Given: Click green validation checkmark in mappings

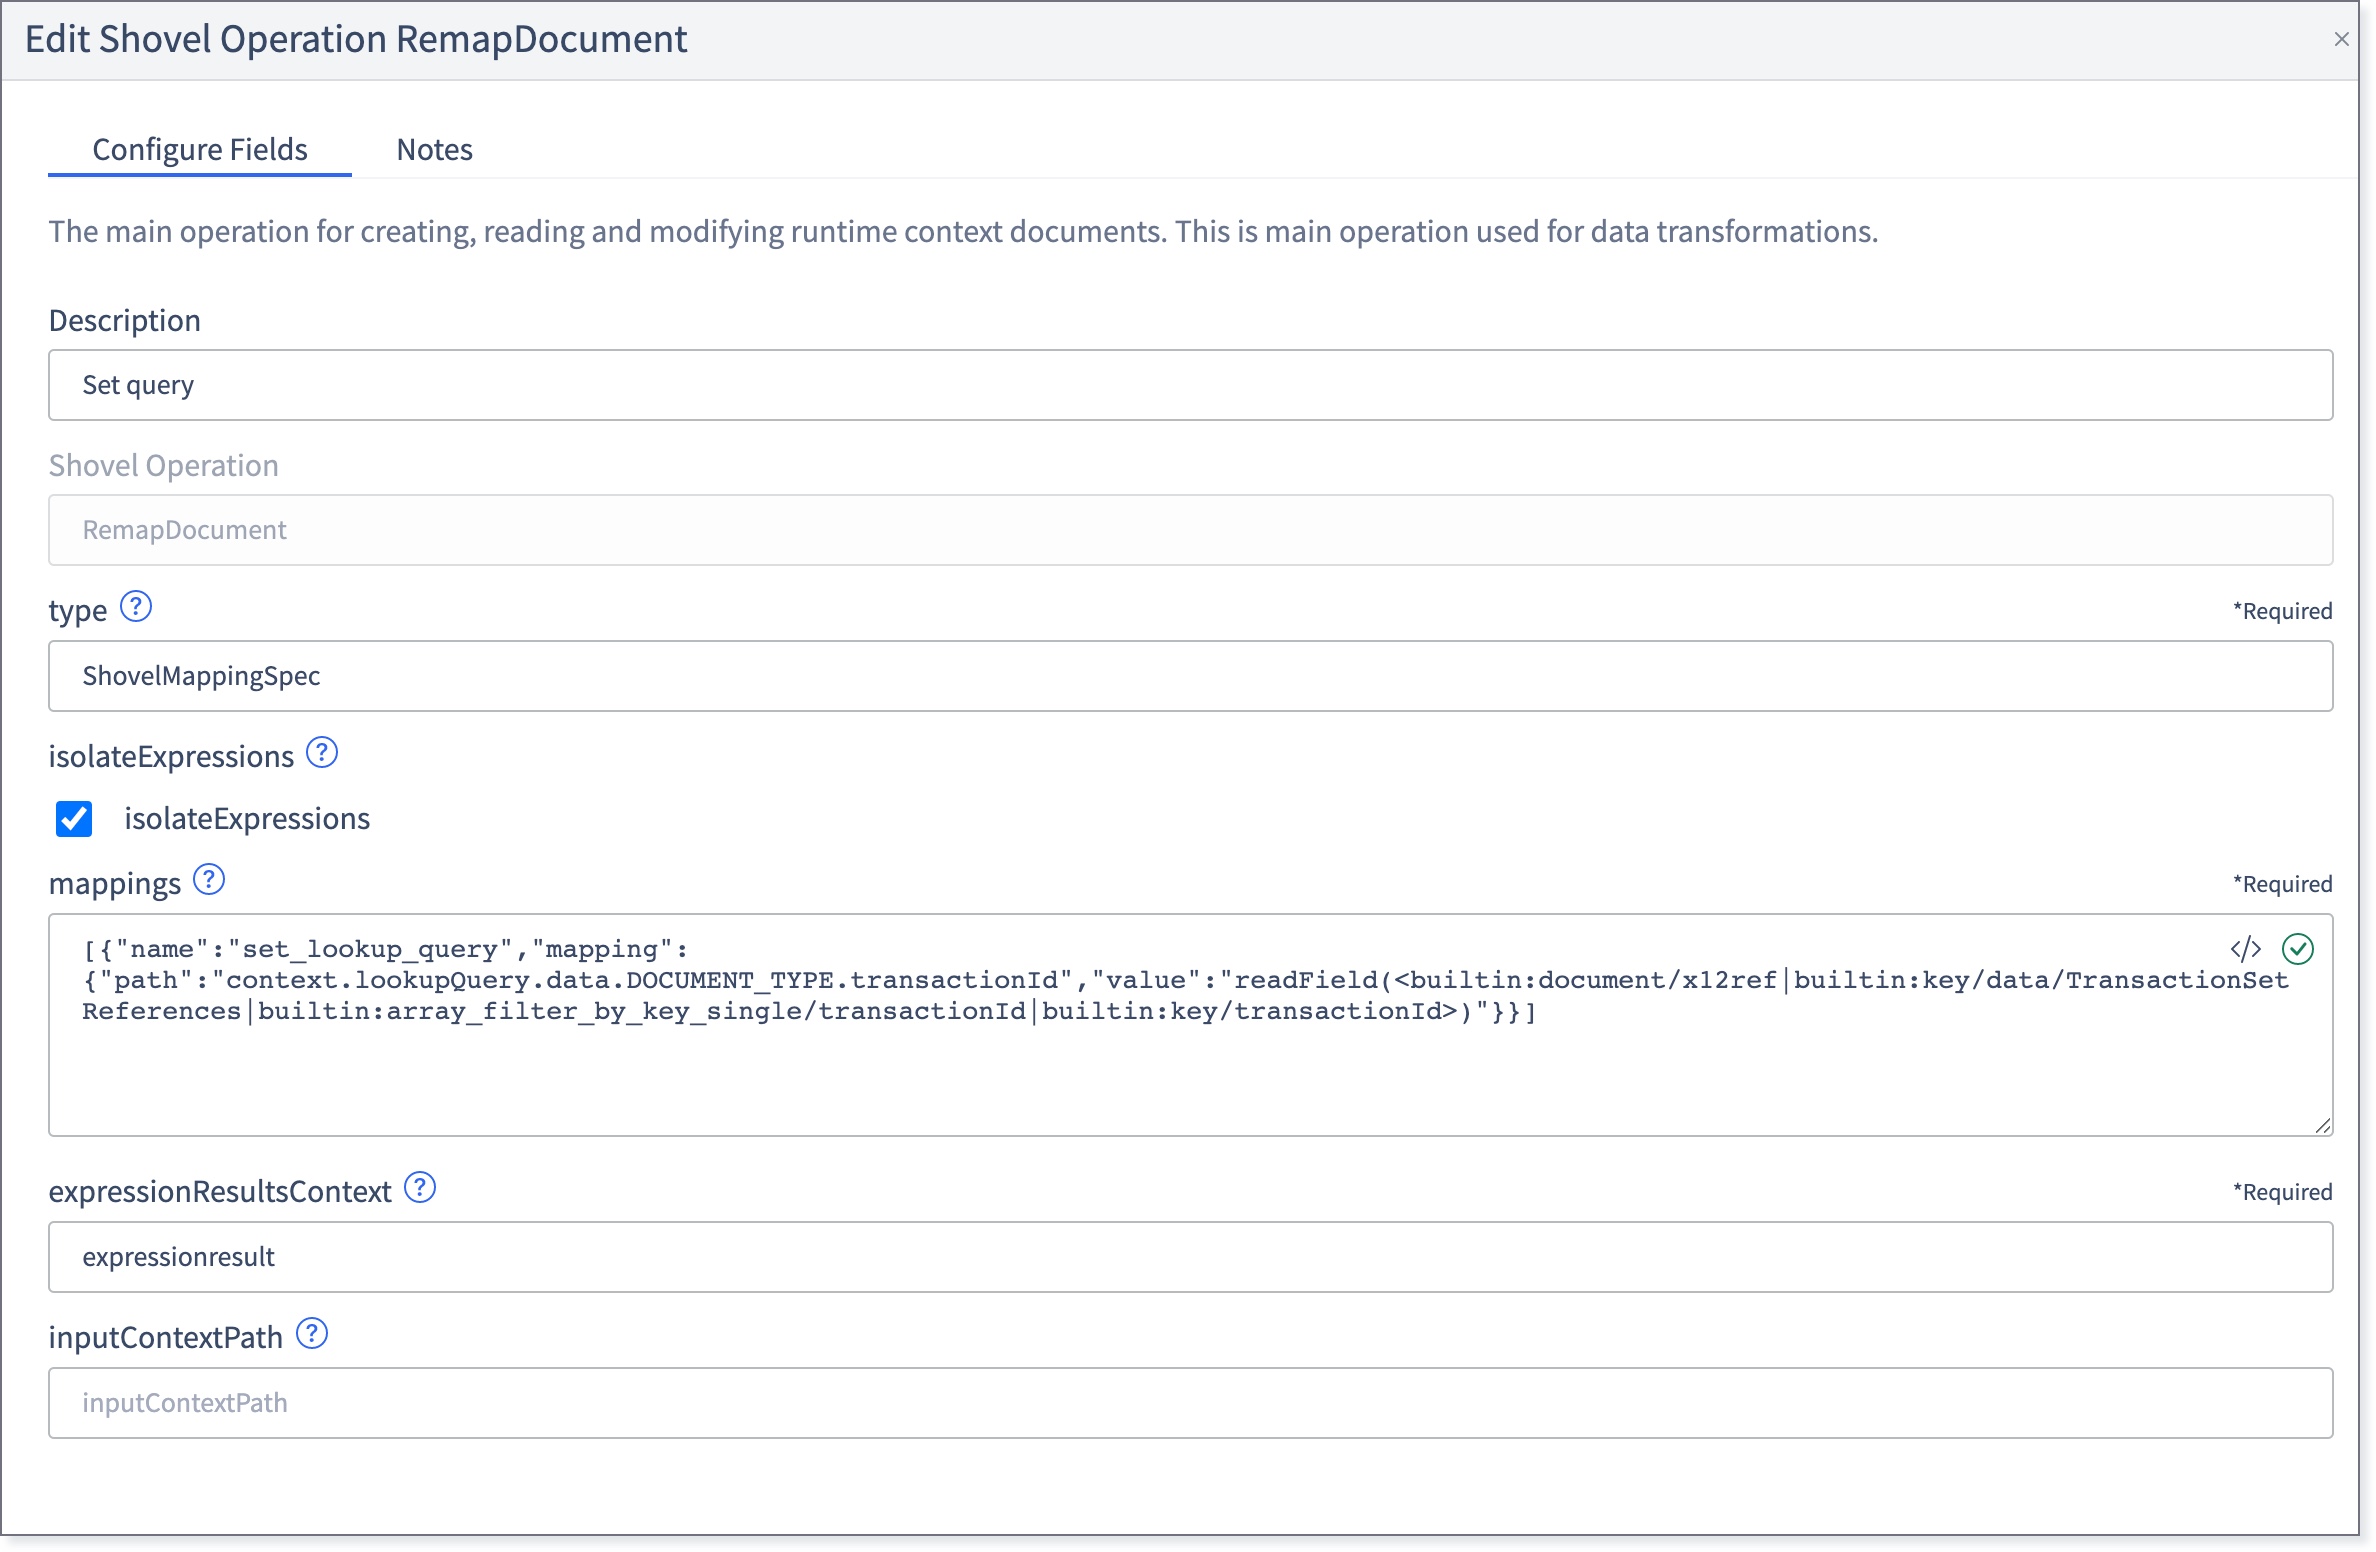Looking at the screenshot, I should [2298, 949].
